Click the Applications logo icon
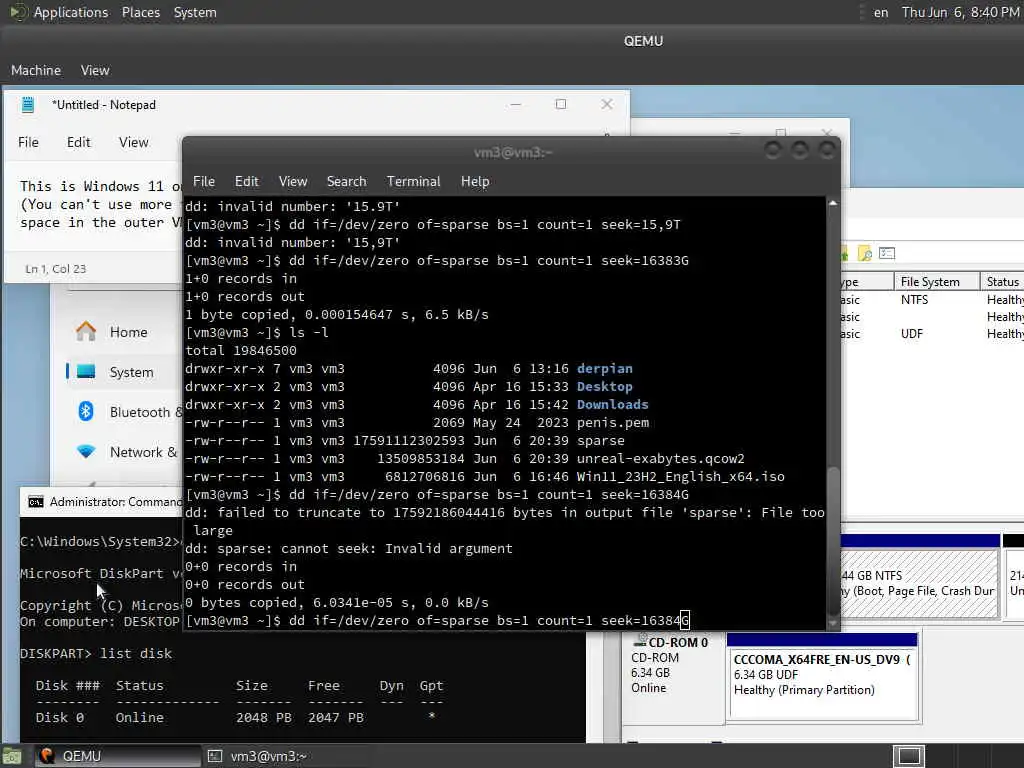The image size is (1024, 768). (18, 12)
